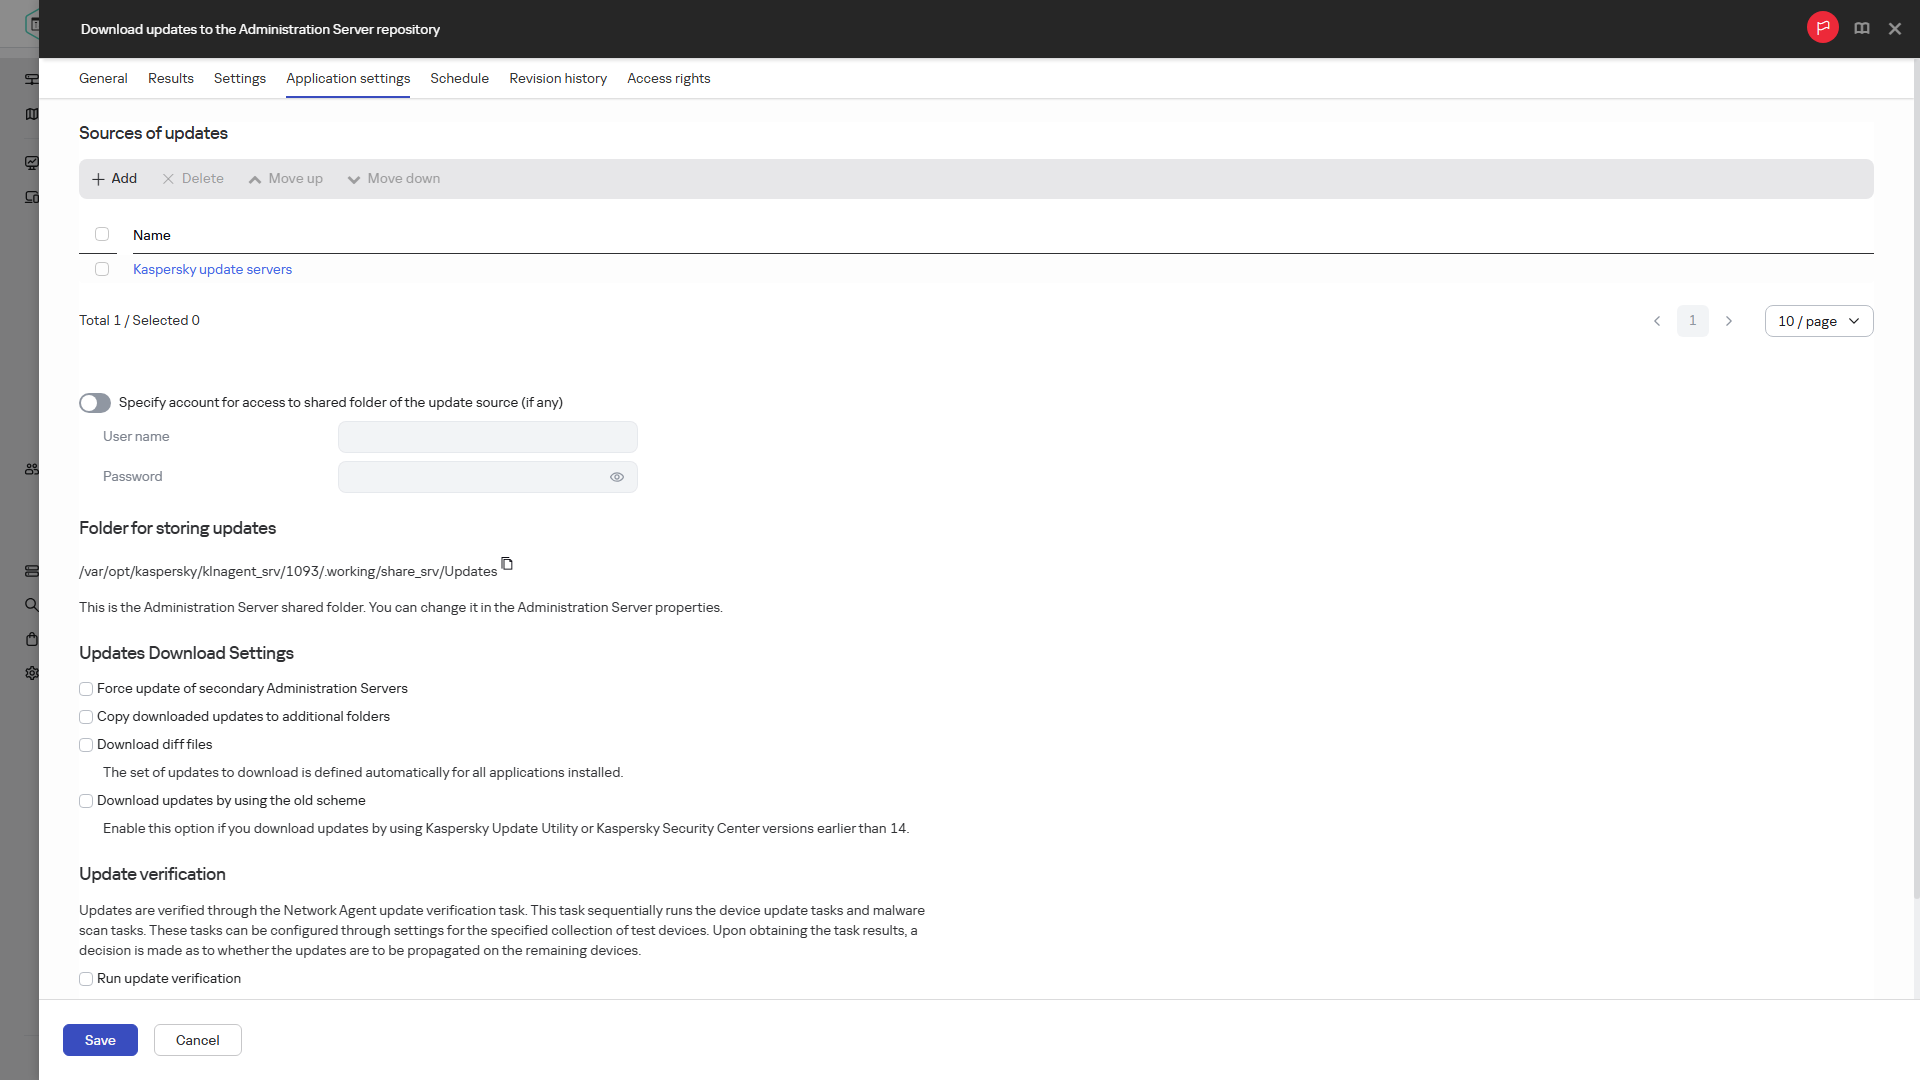Click Move down in sources toolbar
Viewport: 1920px width, 1080px height.
(x=394, y=179)
